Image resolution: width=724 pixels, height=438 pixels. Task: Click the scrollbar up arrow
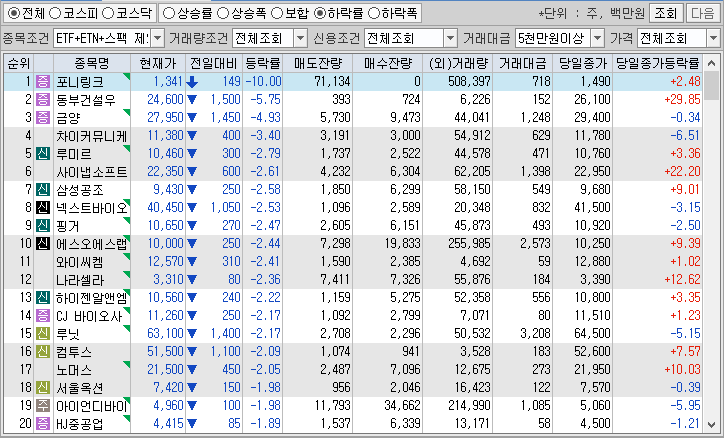coord(713,63)
